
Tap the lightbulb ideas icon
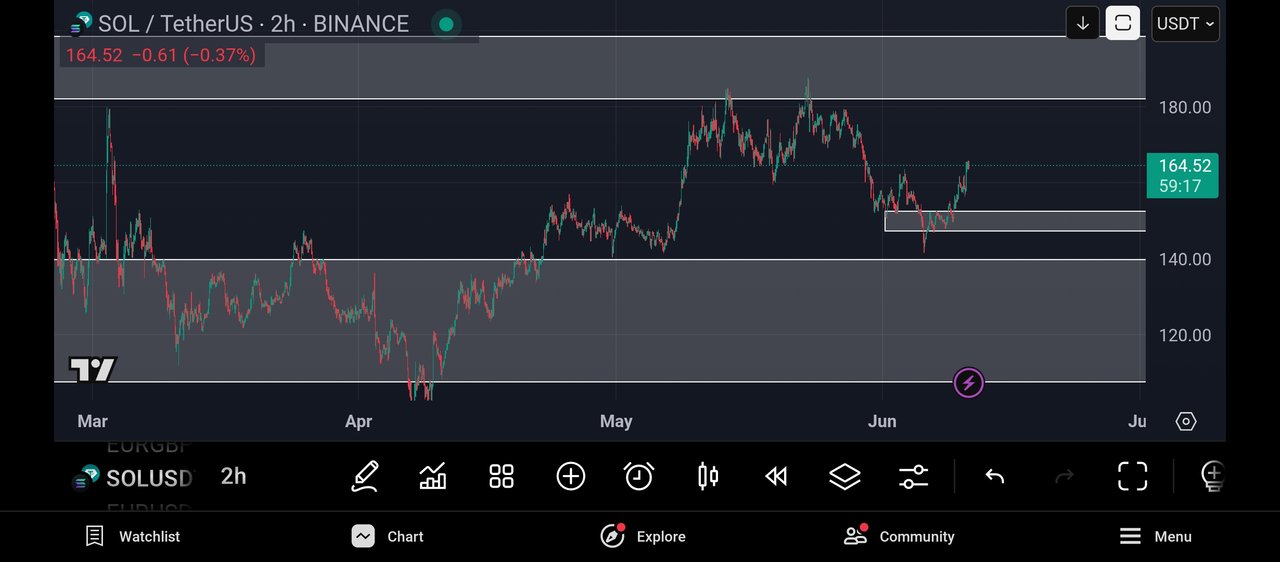[x=1212, y=476]
